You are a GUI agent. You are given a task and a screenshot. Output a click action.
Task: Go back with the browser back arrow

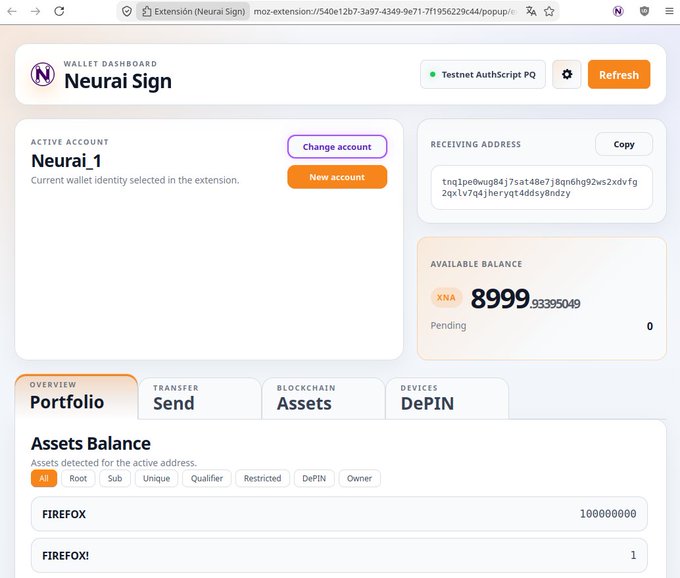12,11
